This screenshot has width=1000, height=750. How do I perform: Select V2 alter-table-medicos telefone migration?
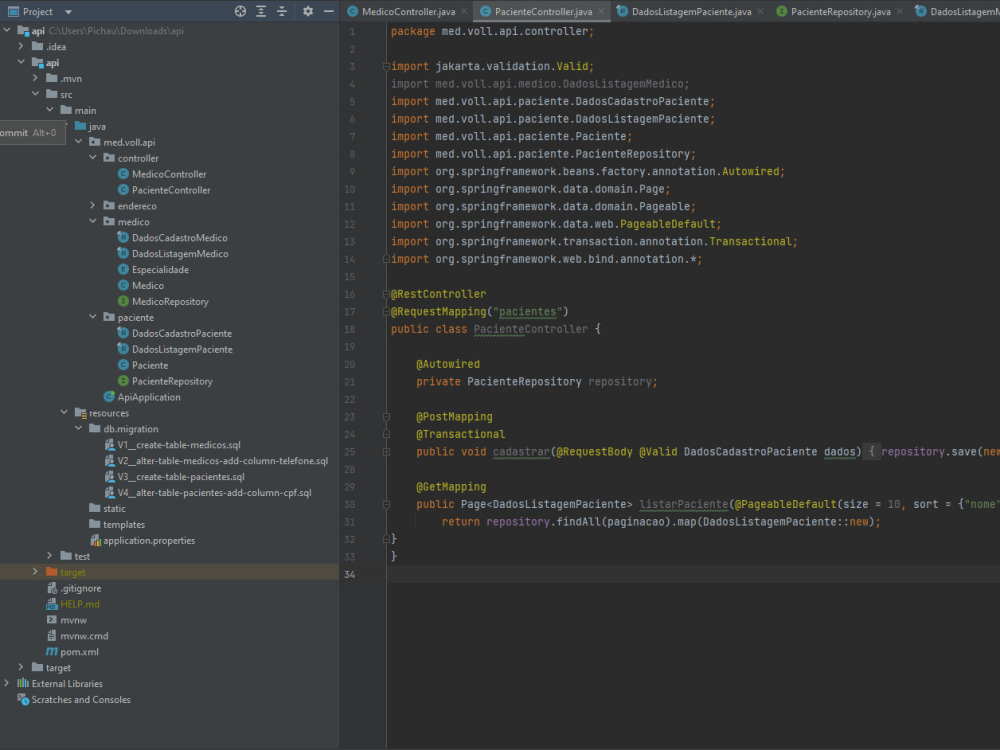click(223, 461)
